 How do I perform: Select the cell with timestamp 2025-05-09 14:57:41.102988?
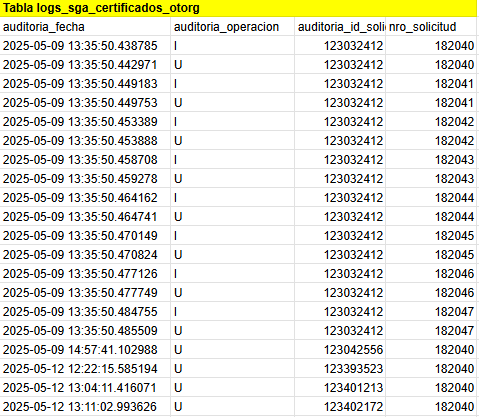(x=85, y=350)
